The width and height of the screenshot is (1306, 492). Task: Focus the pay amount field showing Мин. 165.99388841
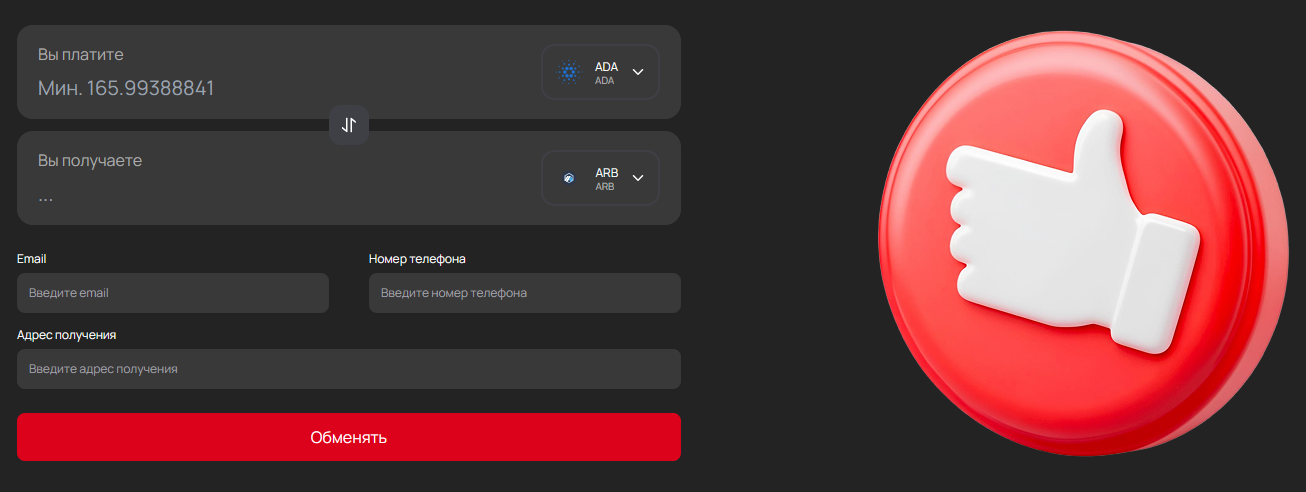tap(126, 88)
